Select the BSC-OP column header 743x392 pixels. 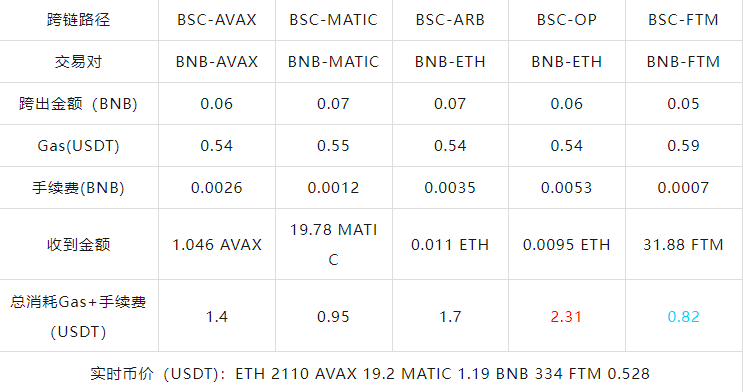pyautogui.click(x=567, y=20)
